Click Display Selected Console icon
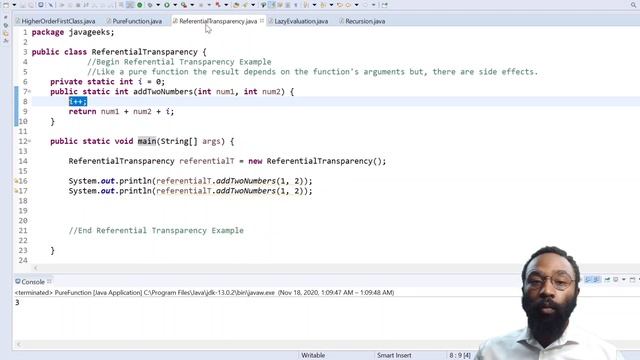 pos(615,280)
